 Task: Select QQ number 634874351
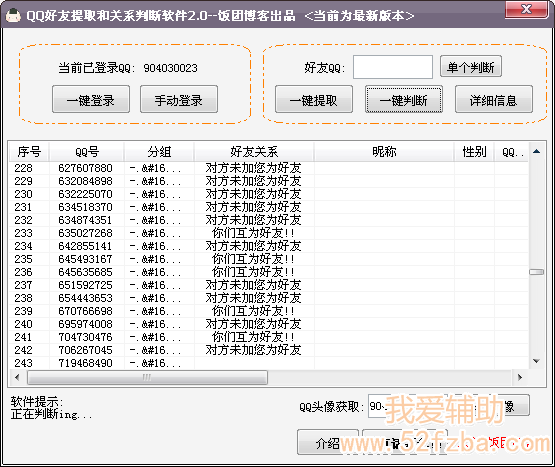click(85, 220)
